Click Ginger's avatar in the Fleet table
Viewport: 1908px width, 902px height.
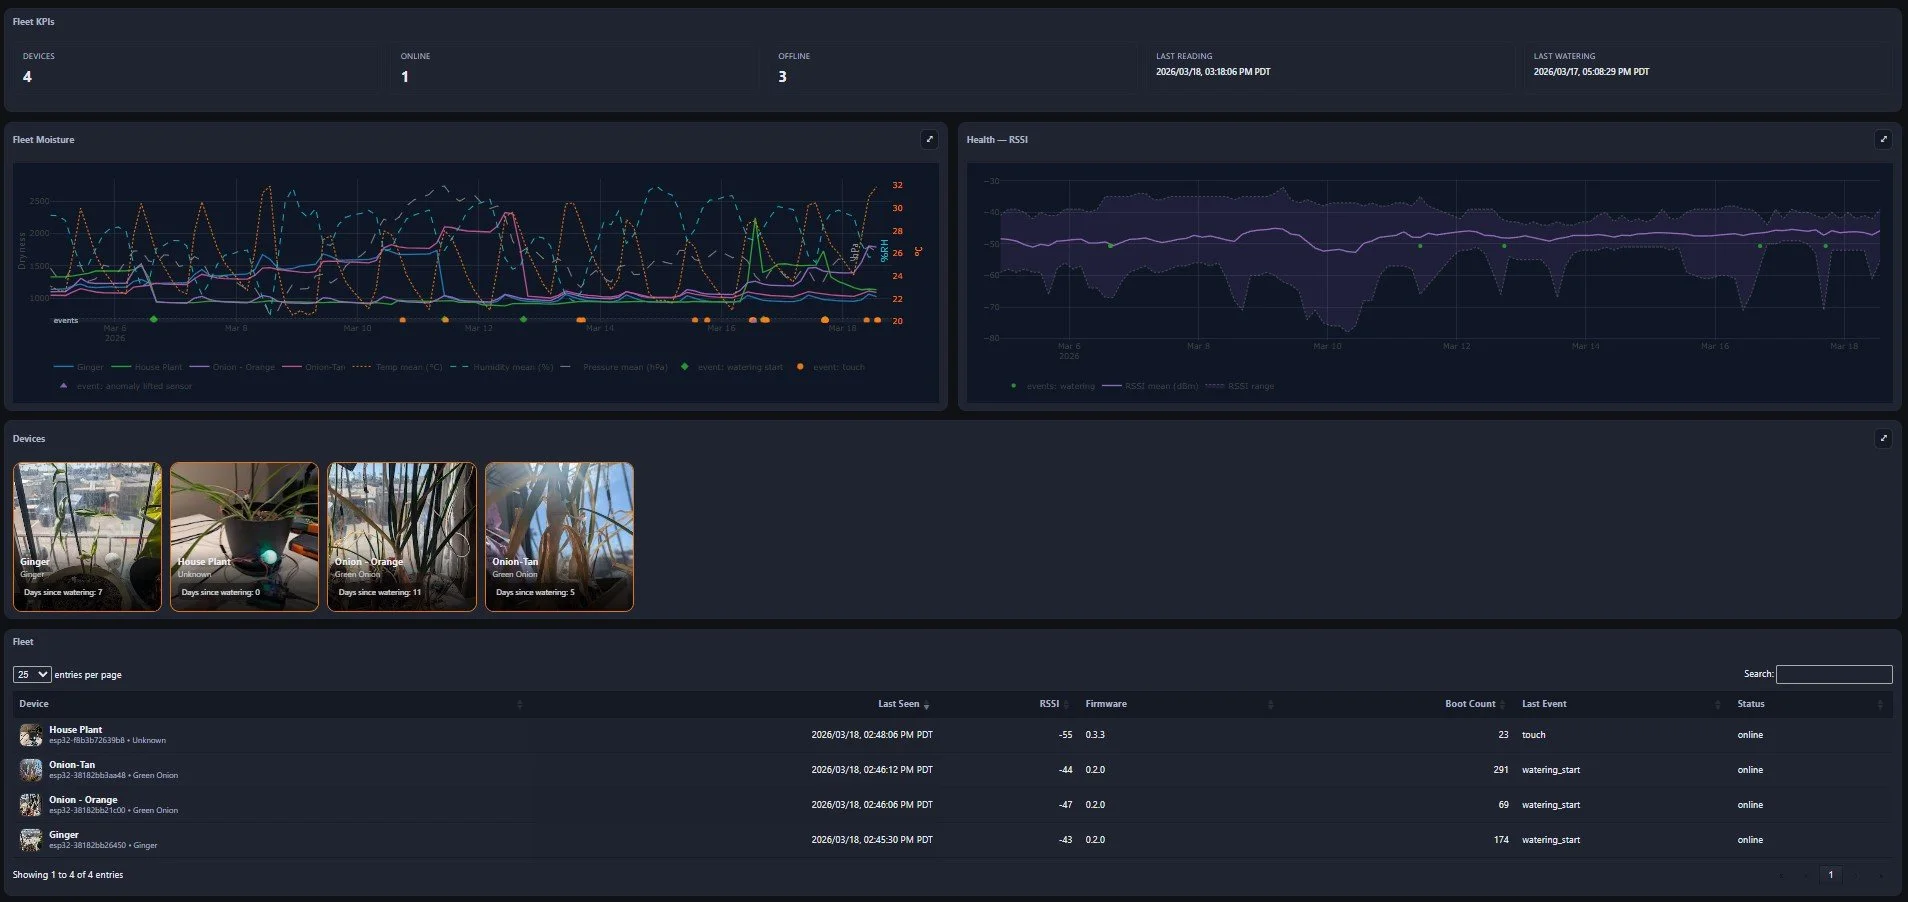(30, 841)
